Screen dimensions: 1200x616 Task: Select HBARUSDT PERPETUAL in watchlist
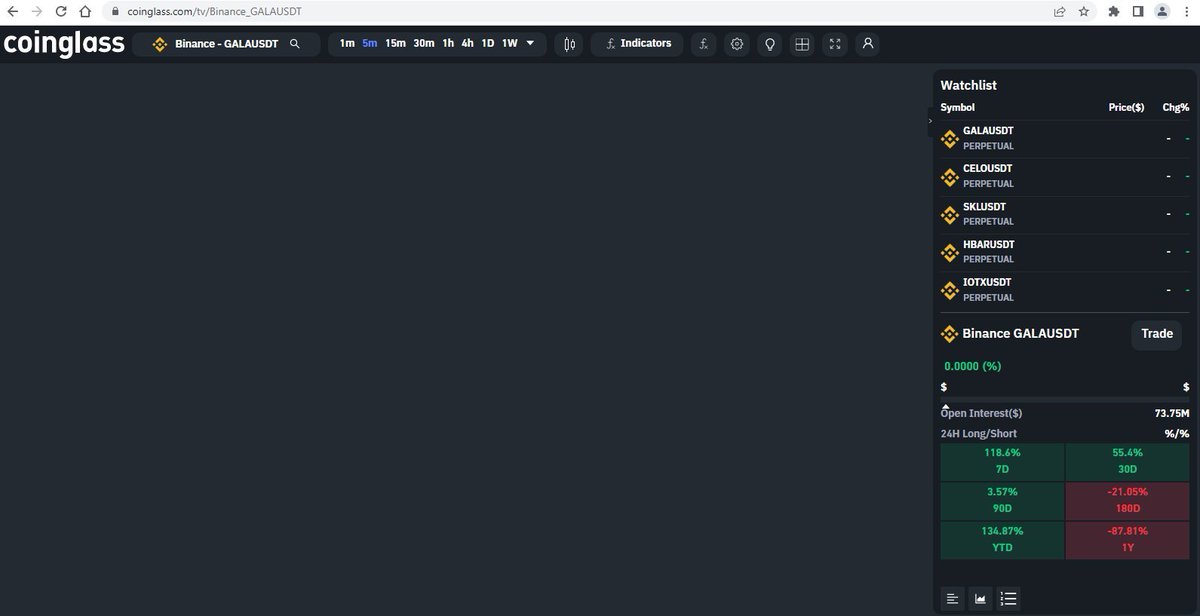(1065, 253)
